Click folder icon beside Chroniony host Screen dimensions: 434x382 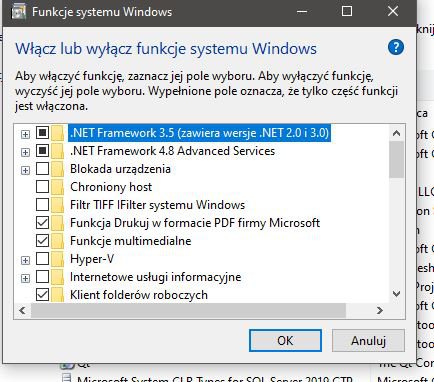(57, 187)
